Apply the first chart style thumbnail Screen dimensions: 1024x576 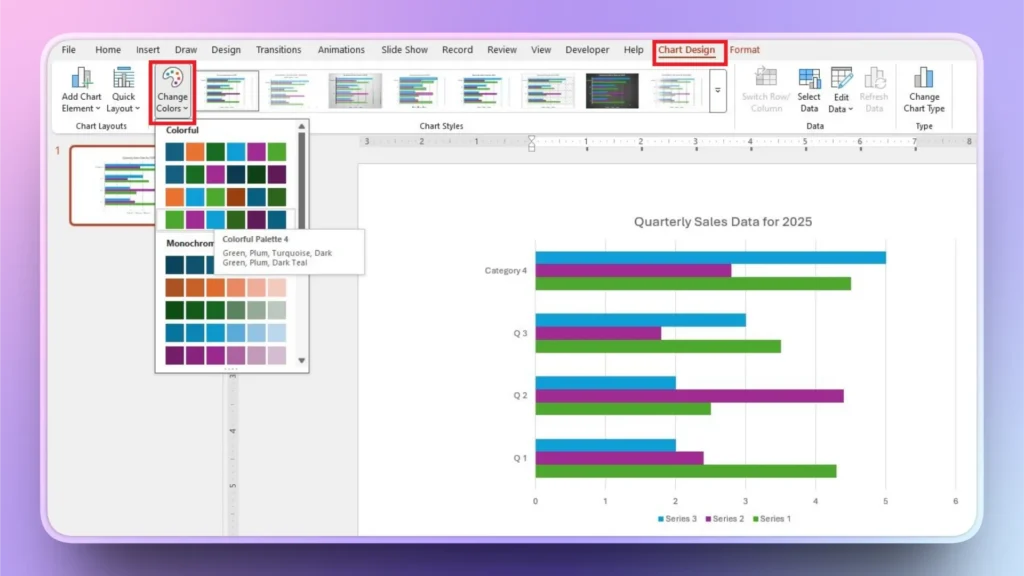tap(229, 88)
